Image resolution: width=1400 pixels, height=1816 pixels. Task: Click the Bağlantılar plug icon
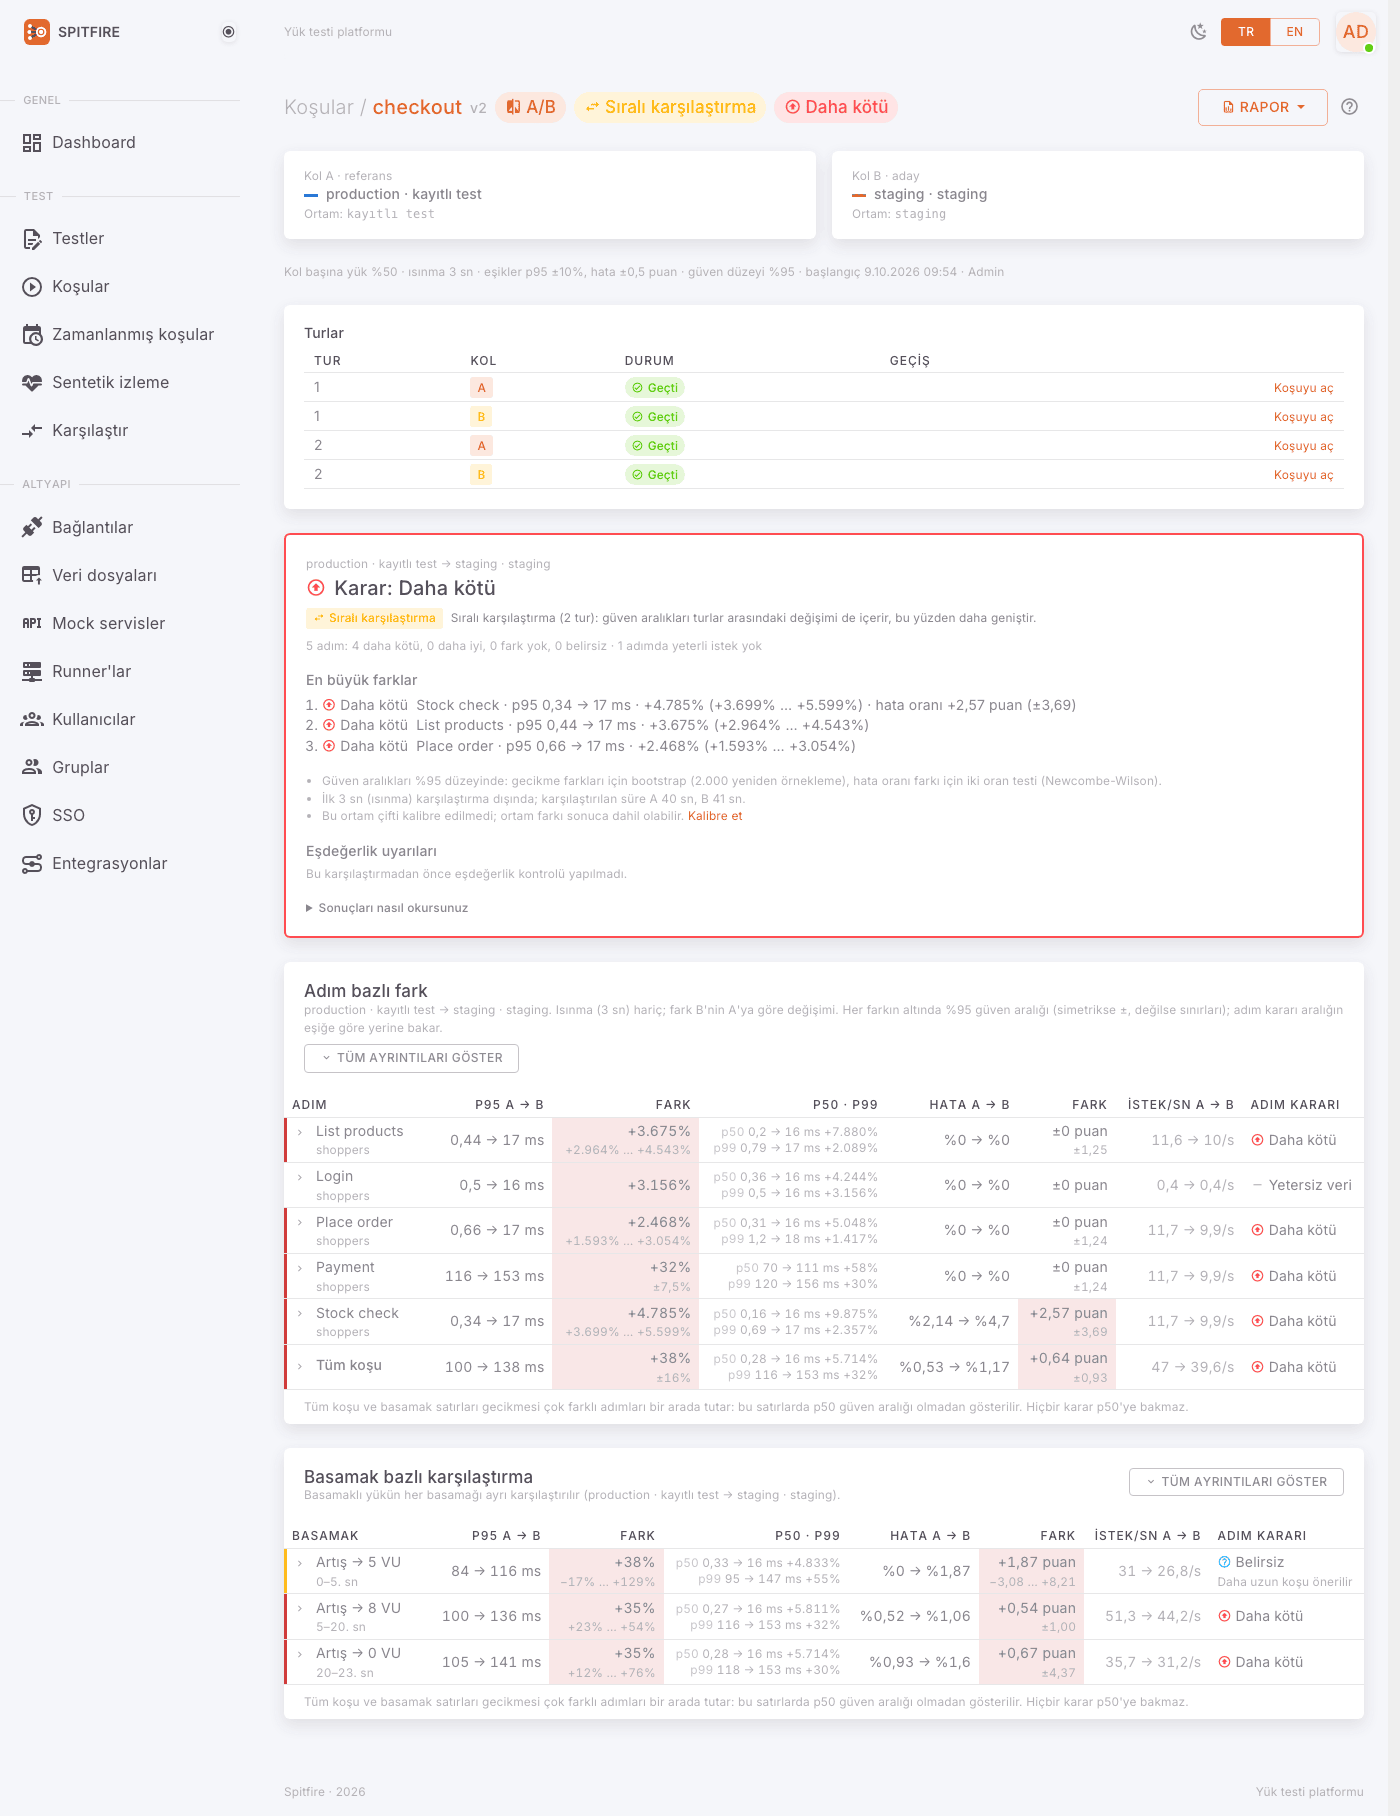tap(32, 528)
